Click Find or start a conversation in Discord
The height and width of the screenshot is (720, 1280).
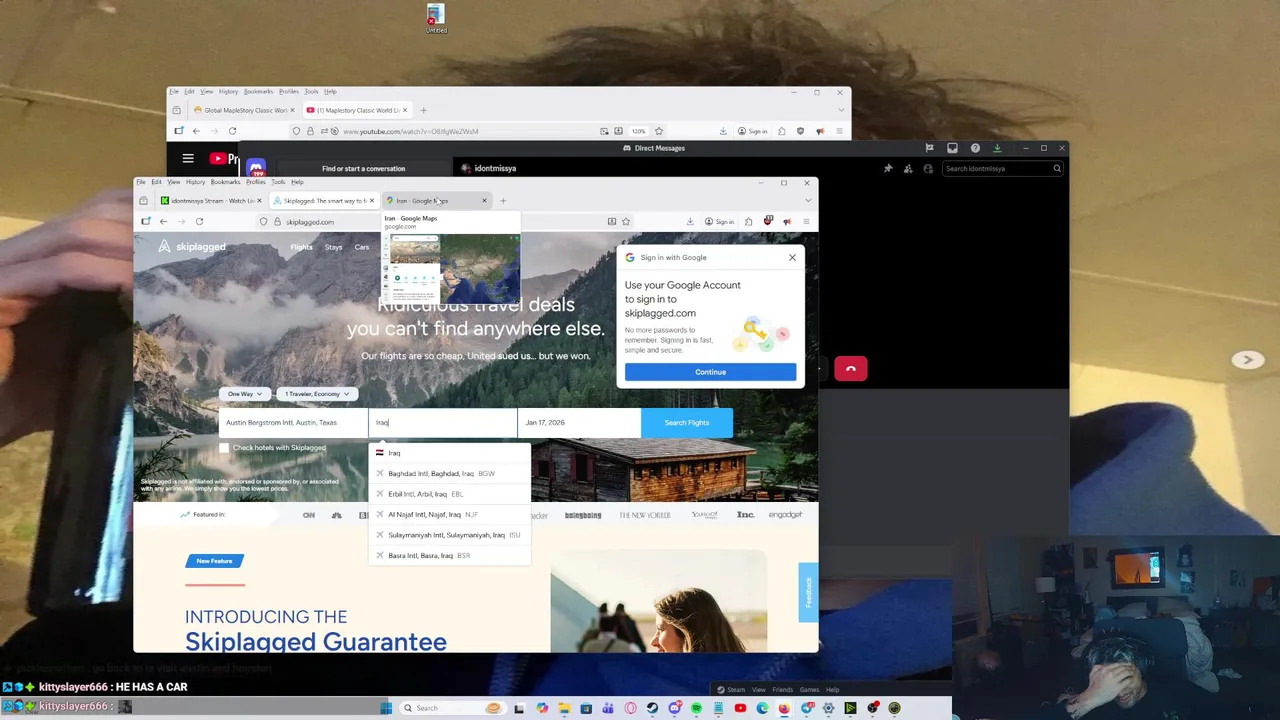click(x=363, y=169)
